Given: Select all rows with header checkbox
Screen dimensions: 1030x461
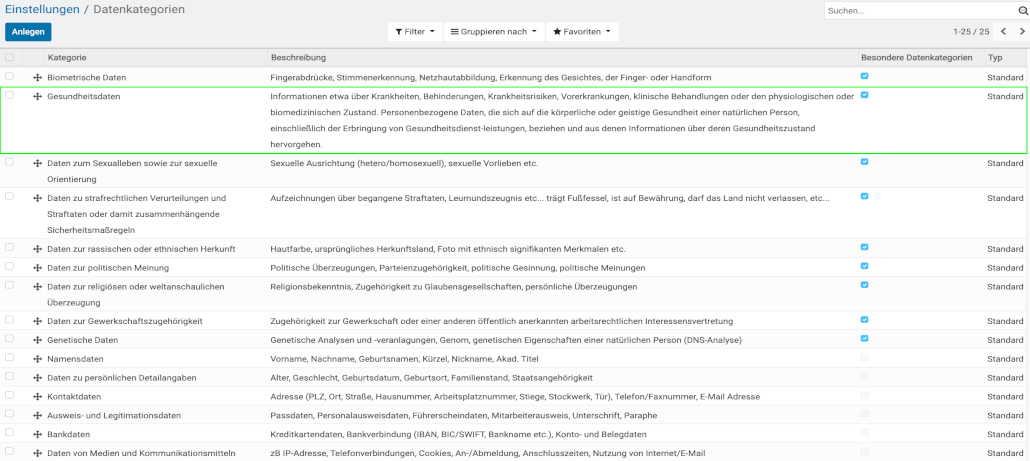Looking at the screenshot, I should pyautogui.click(x=10, y=58).
